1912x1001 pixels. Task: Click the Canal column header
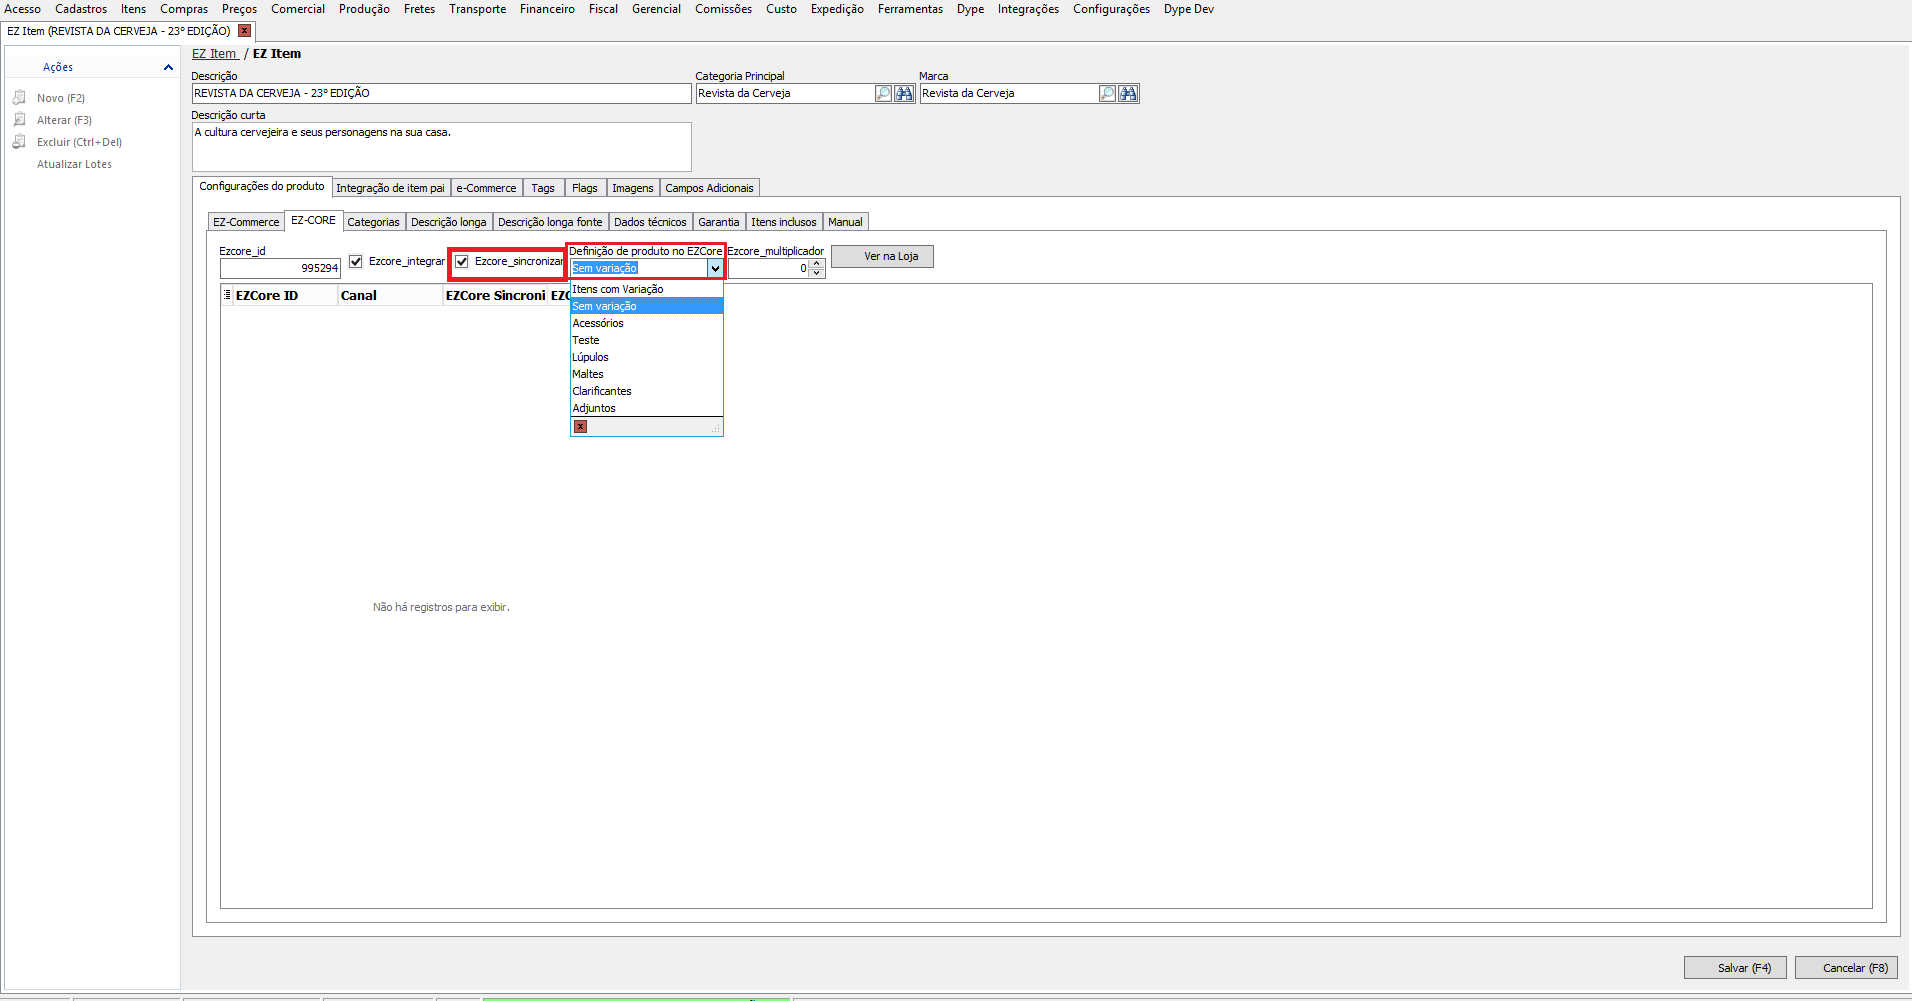click(x=389, y=295)
